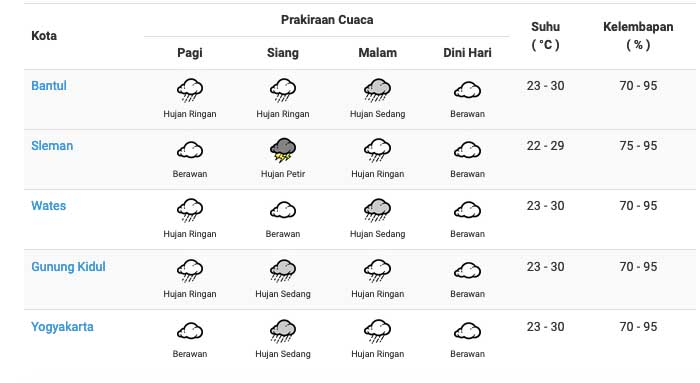Click the Kelembapan column header
This screenshot has width=700, height=383.
click(x=638, y=36)
